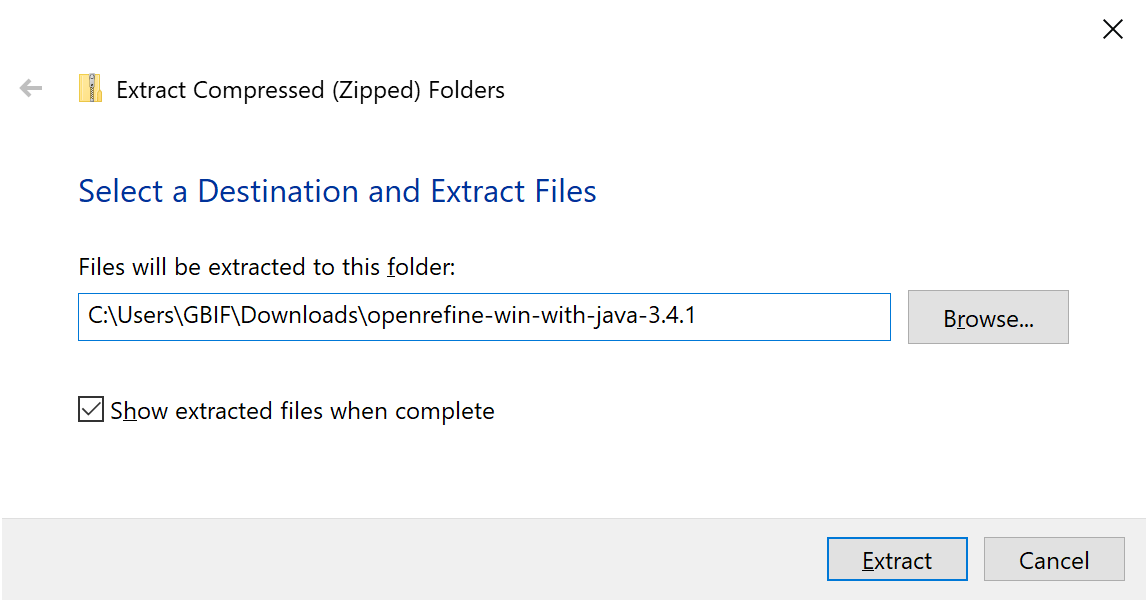
Task: Click the 'Select a Destination and Extract Files' heading
Action: click(x=337, y=191)
